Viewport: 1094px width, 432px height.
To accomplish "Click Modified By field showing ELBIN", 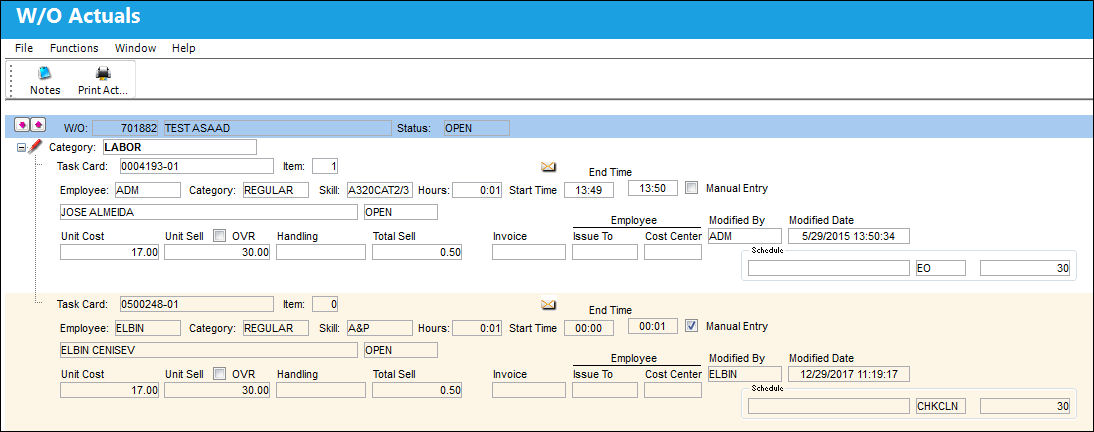I will (x=744, y=375).
